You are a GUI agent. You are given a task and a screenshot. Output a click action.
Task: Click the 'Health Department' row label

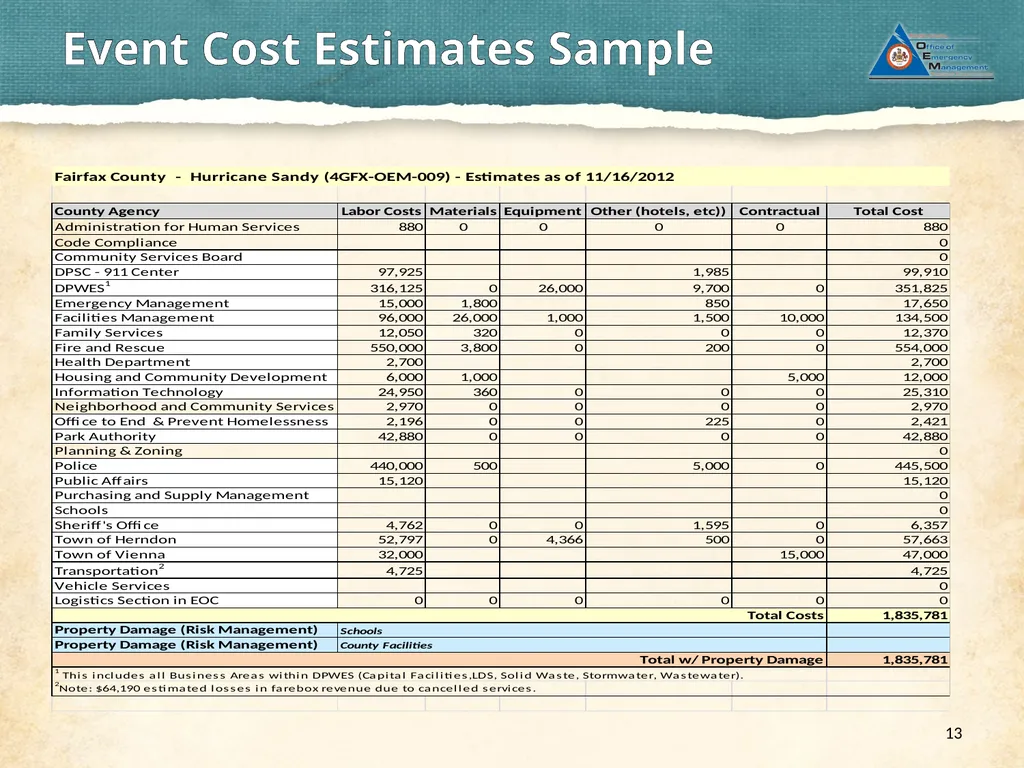[122, 362]
